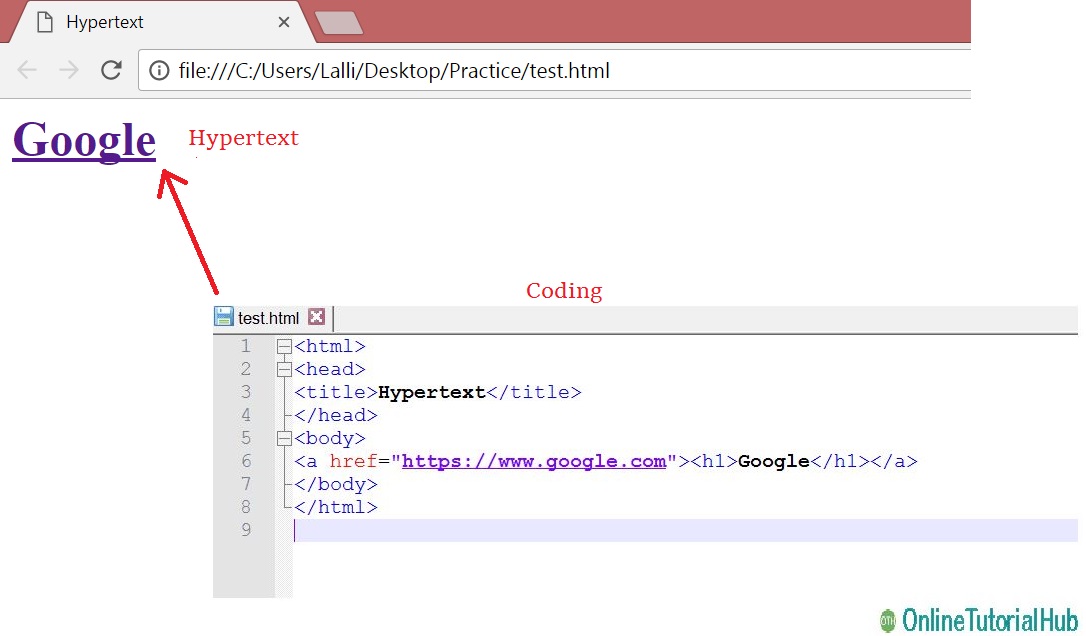Close the test.html tab
The image size is (1086, 636).
pos(316,316)
